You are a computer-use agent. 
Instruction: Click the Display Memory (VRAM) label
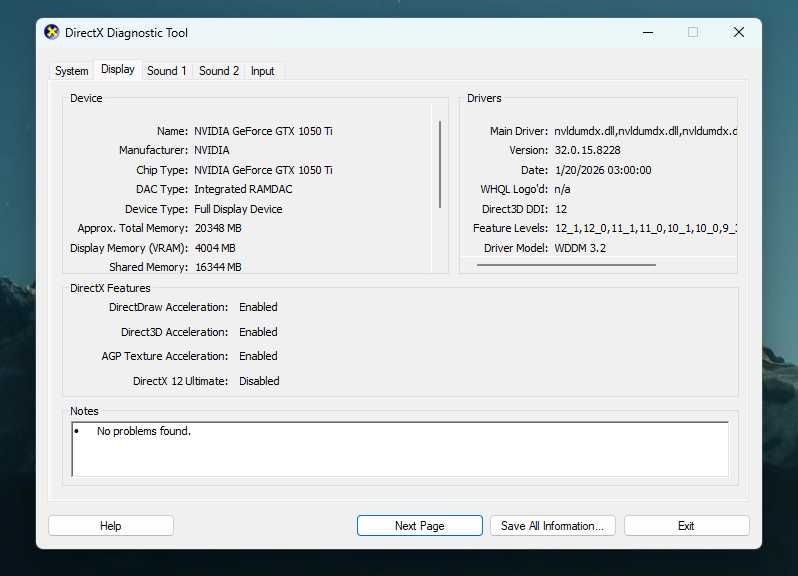click(x=129, y=248)
